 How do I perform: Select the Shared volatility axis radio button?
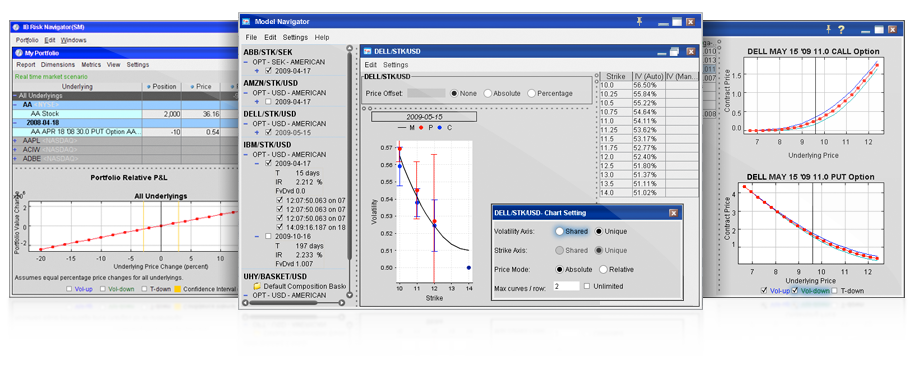coord(560,231)
